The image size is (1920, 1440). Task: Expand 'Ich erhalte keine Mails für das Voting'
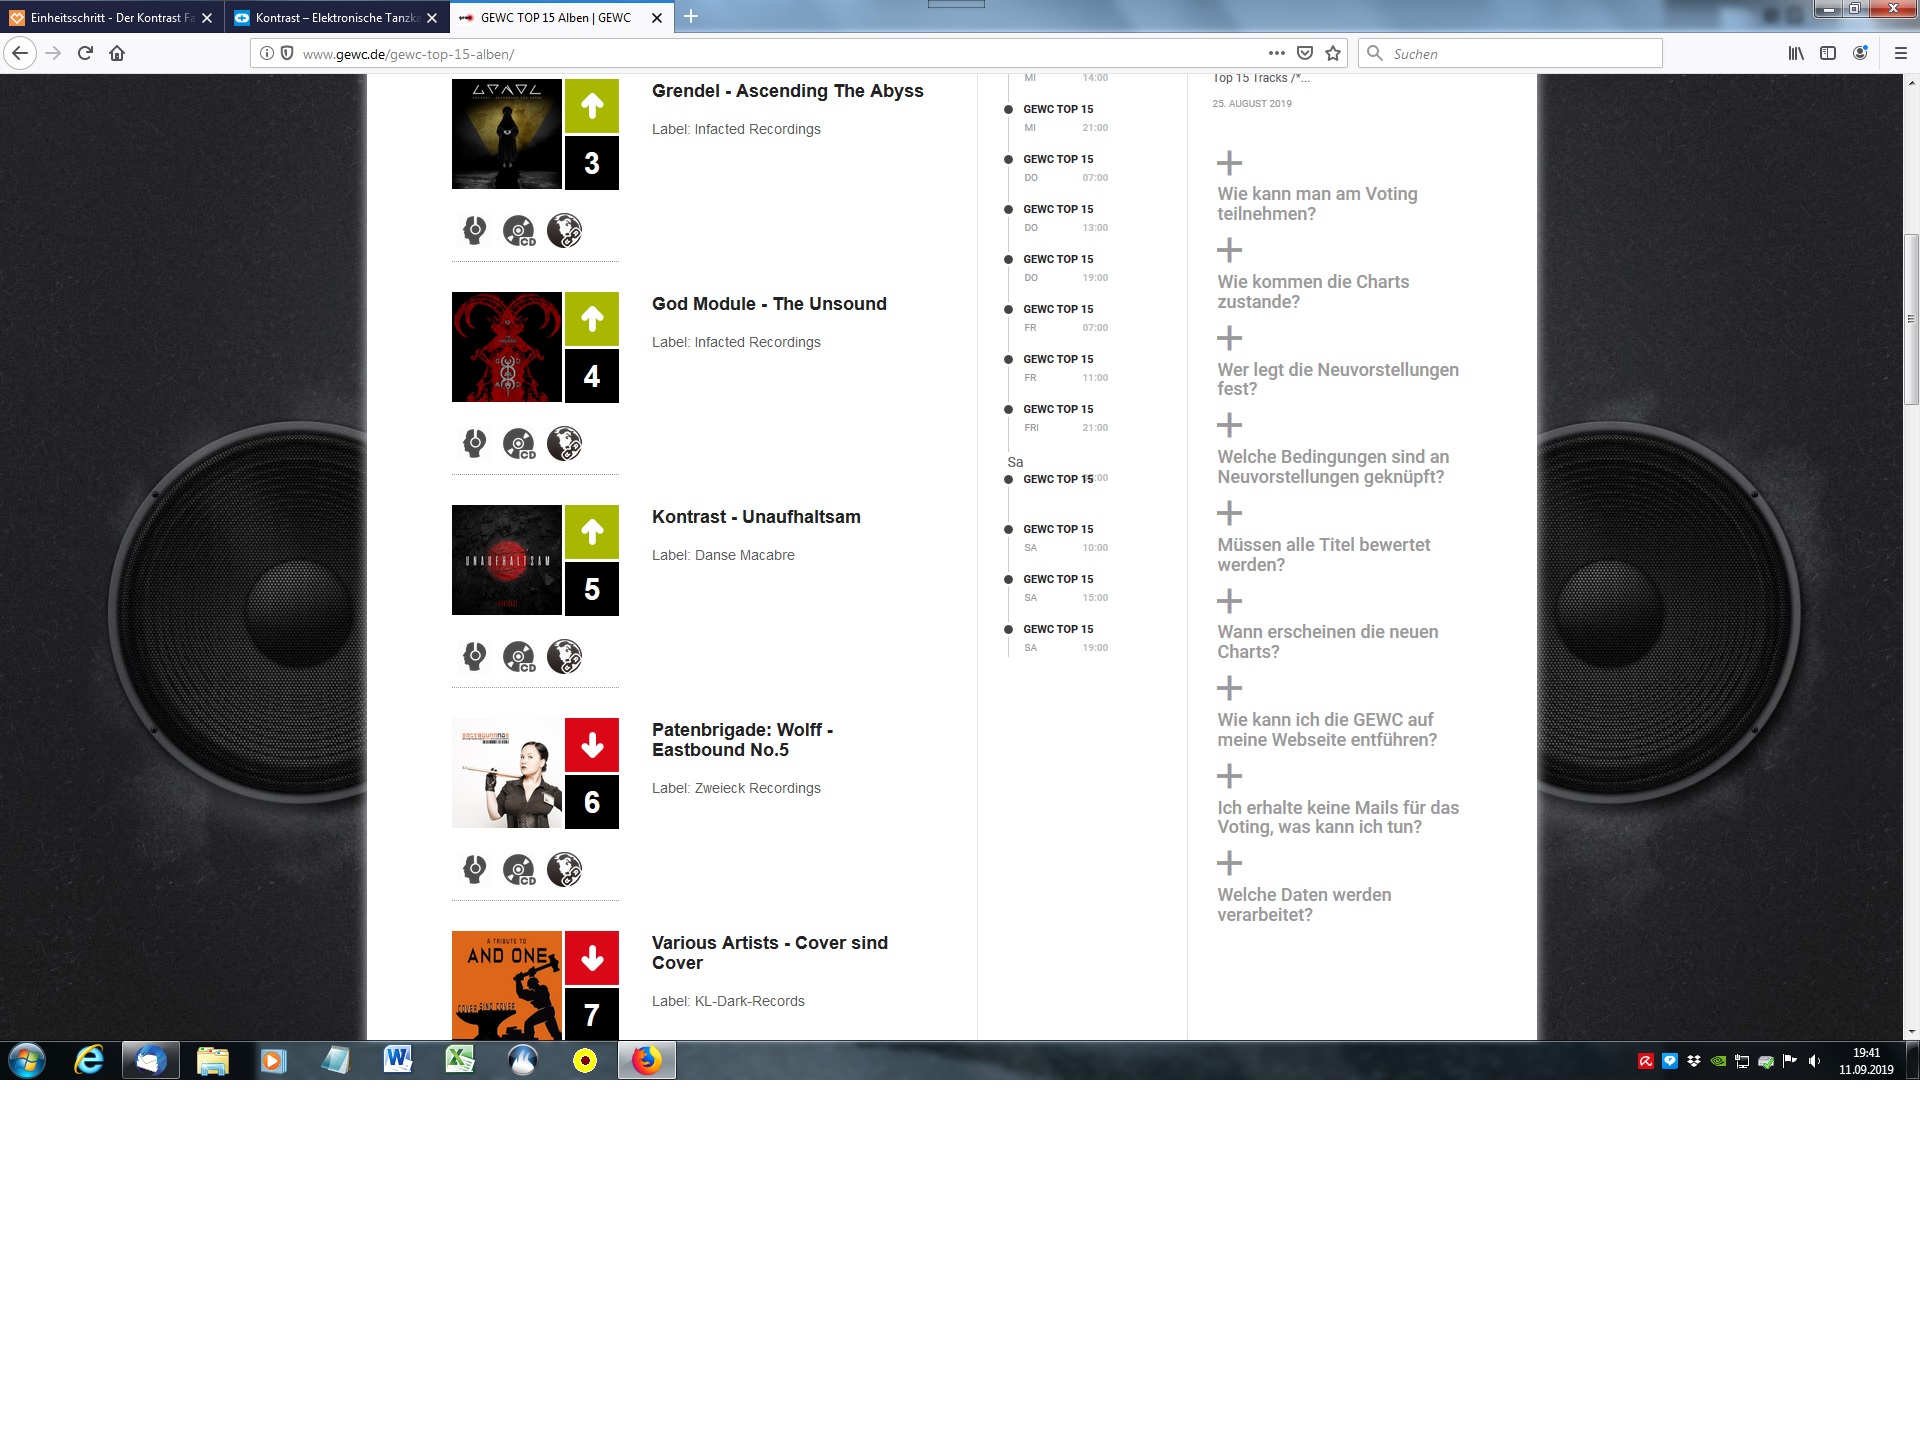tap(1229, 776)
